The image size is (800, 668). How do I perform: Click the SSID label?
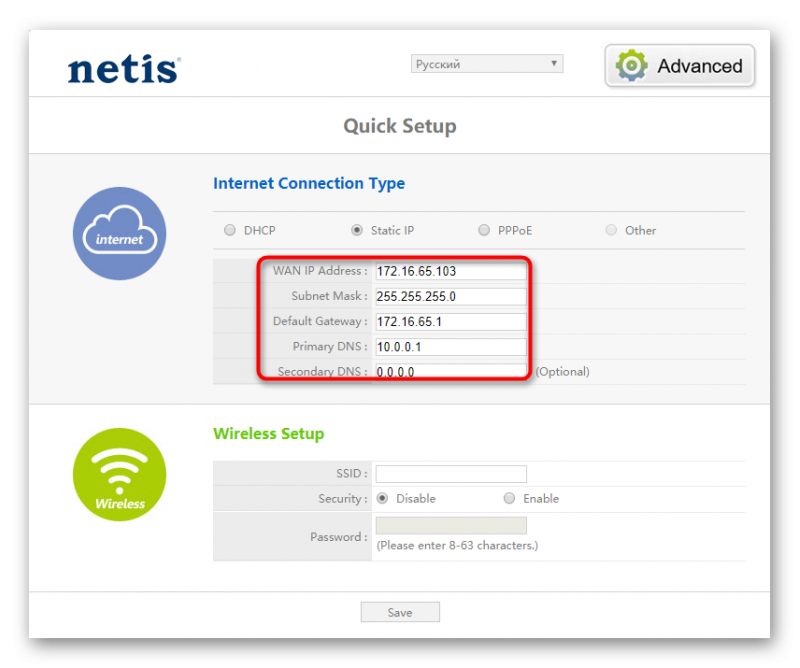pyautogui.click(x=352, y=474)
